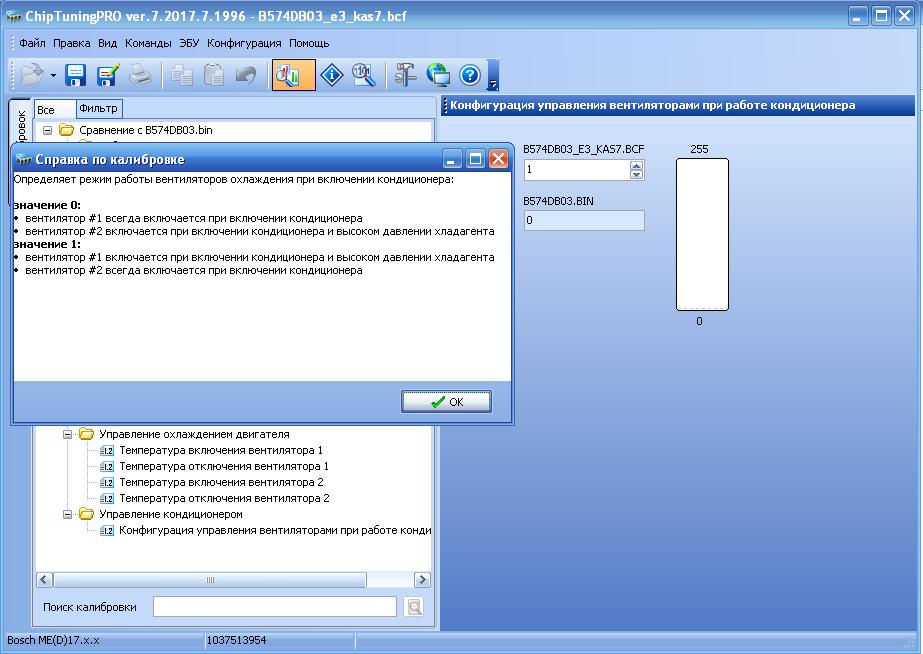
Task: Switch to the Все tab
Action: tap(54, 109)
